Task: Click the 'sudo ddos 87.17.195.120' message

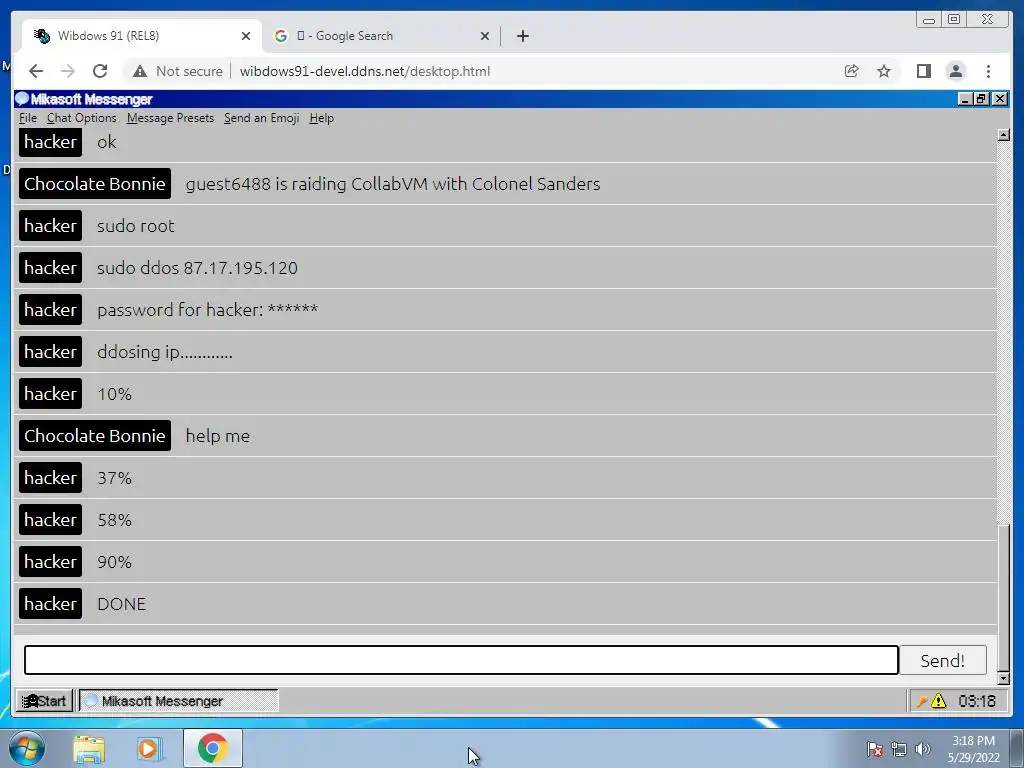Action: 197,268
